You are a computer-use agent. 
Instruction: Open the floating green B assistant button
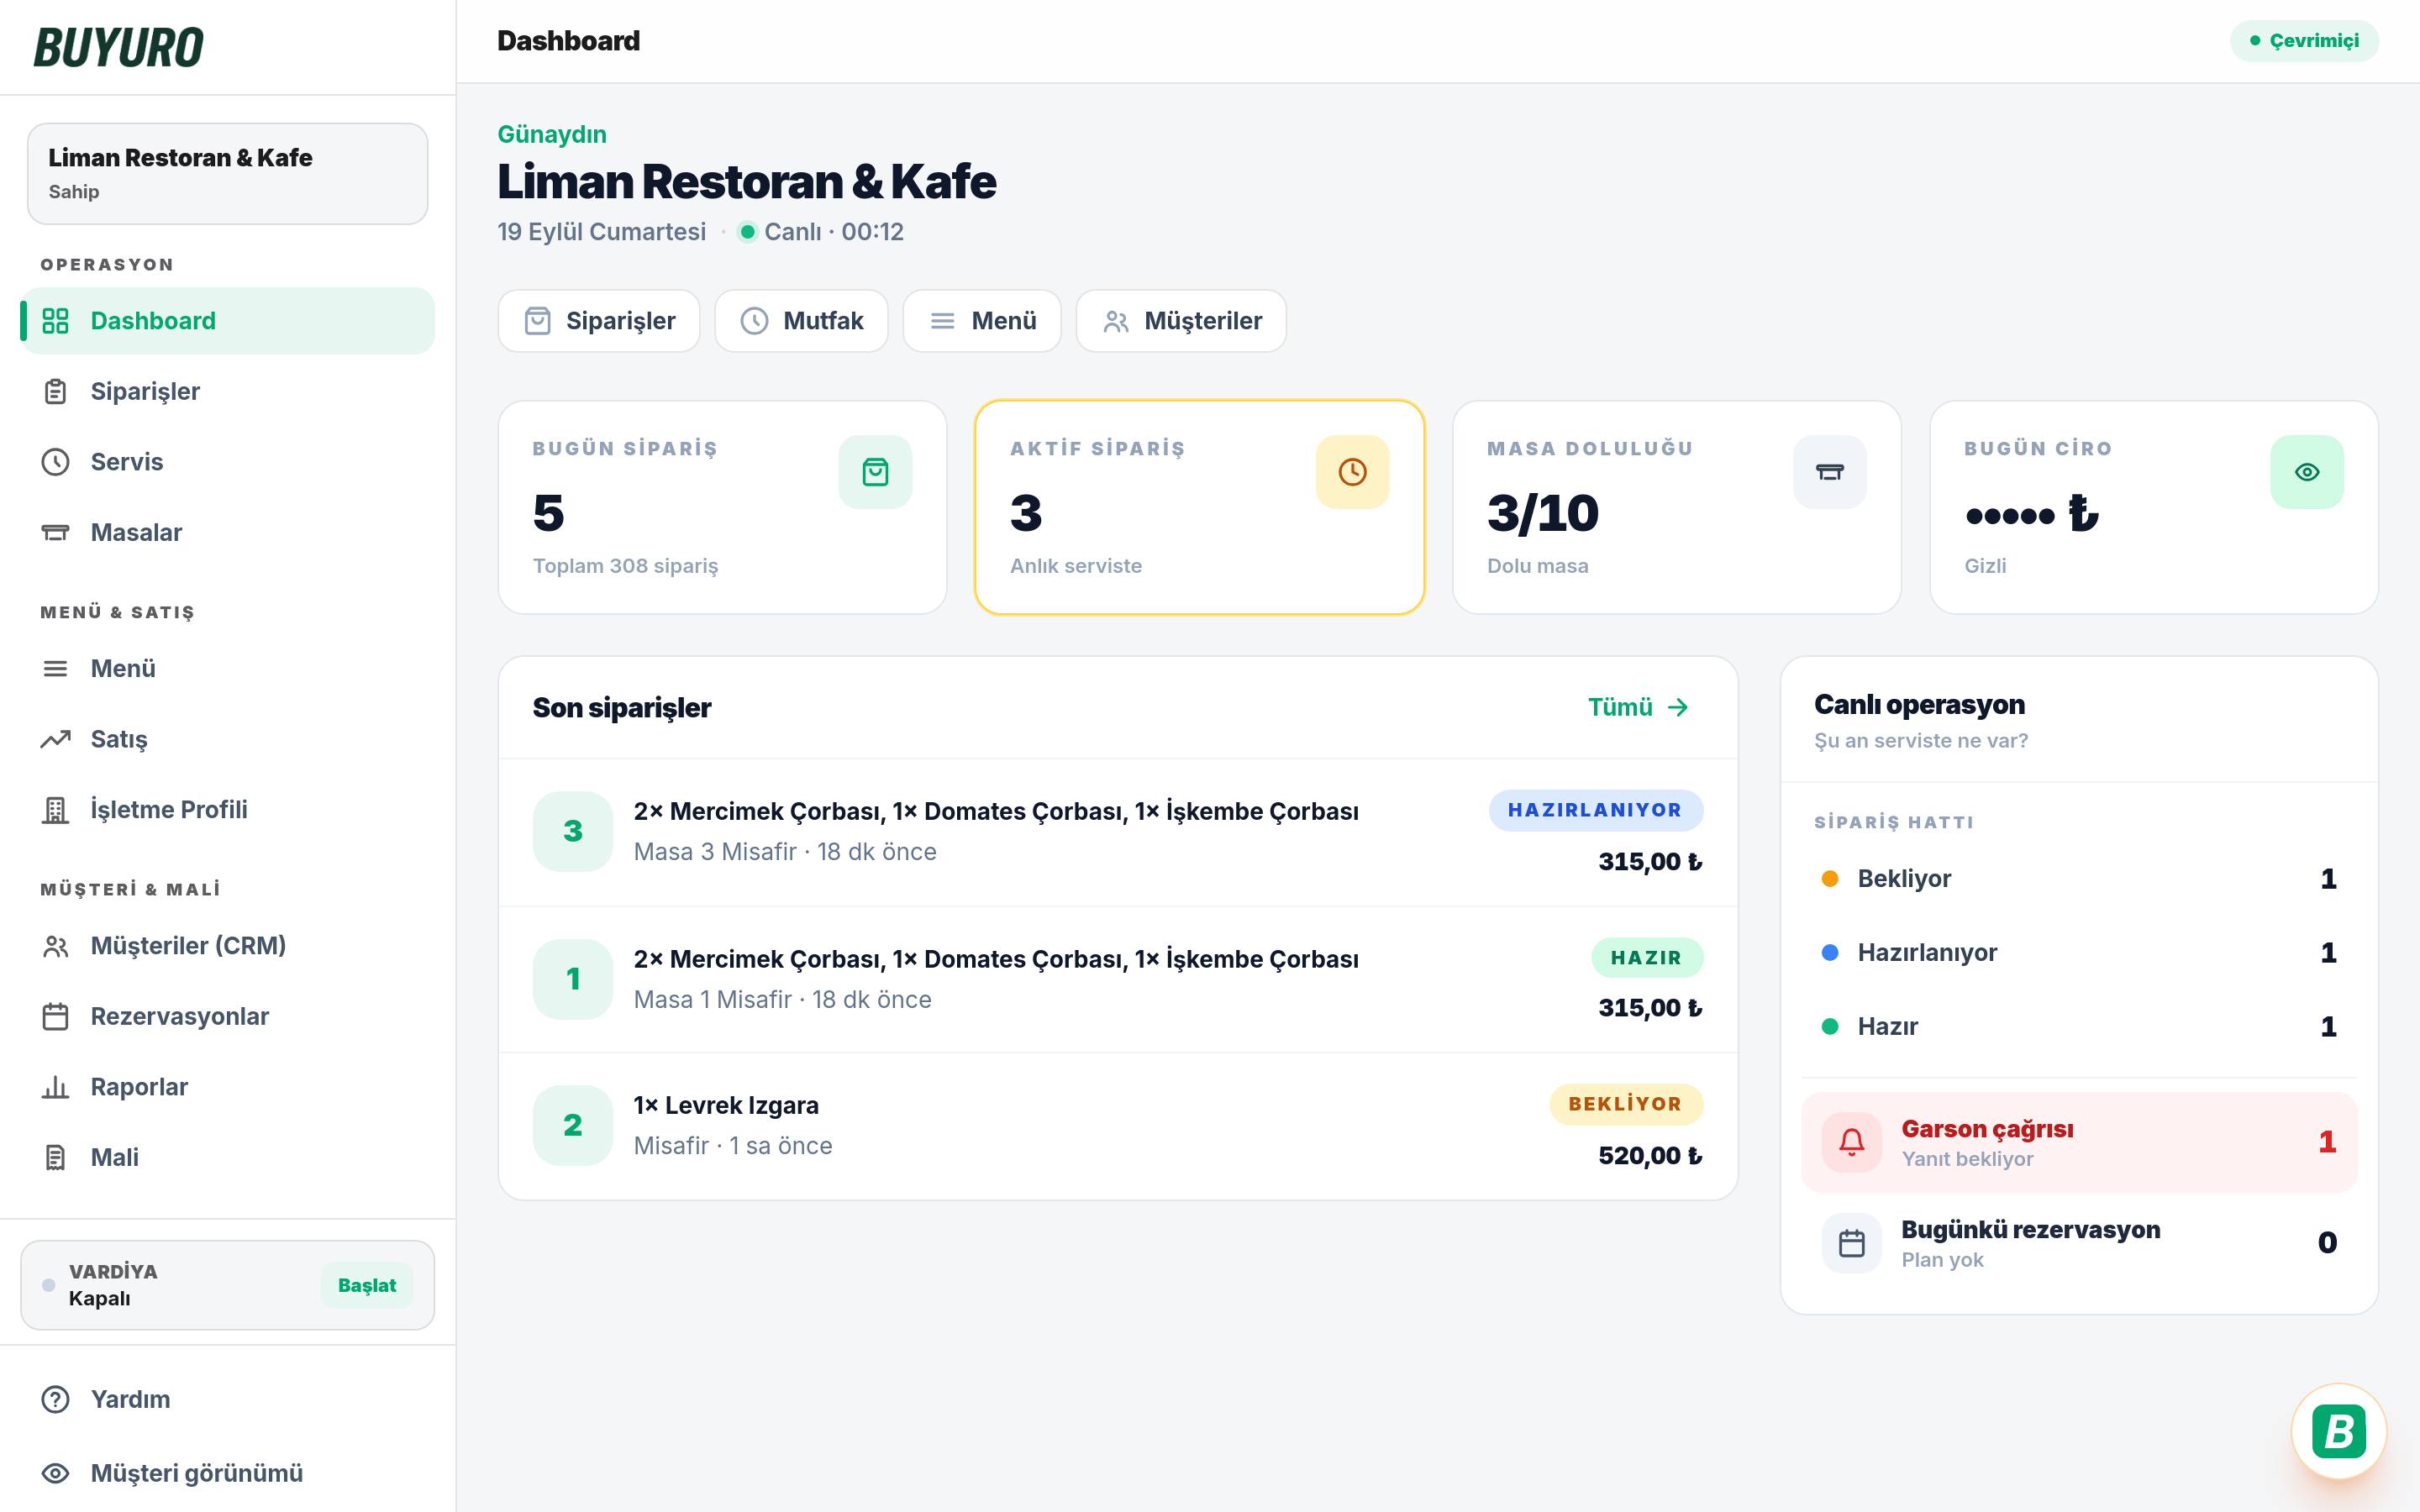coord(2339,1432)
